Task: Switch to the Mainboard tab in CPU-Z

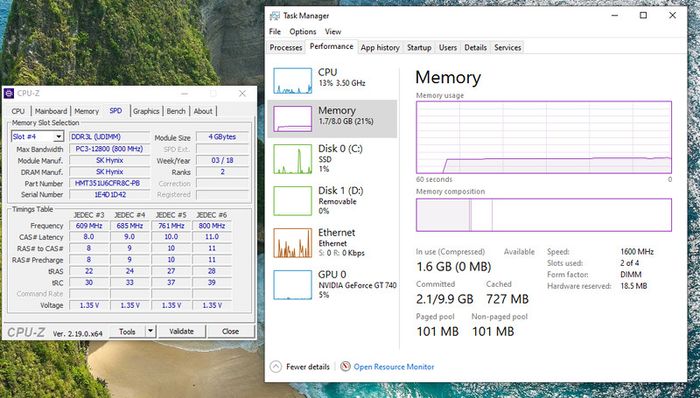Action: pos(51,111)
